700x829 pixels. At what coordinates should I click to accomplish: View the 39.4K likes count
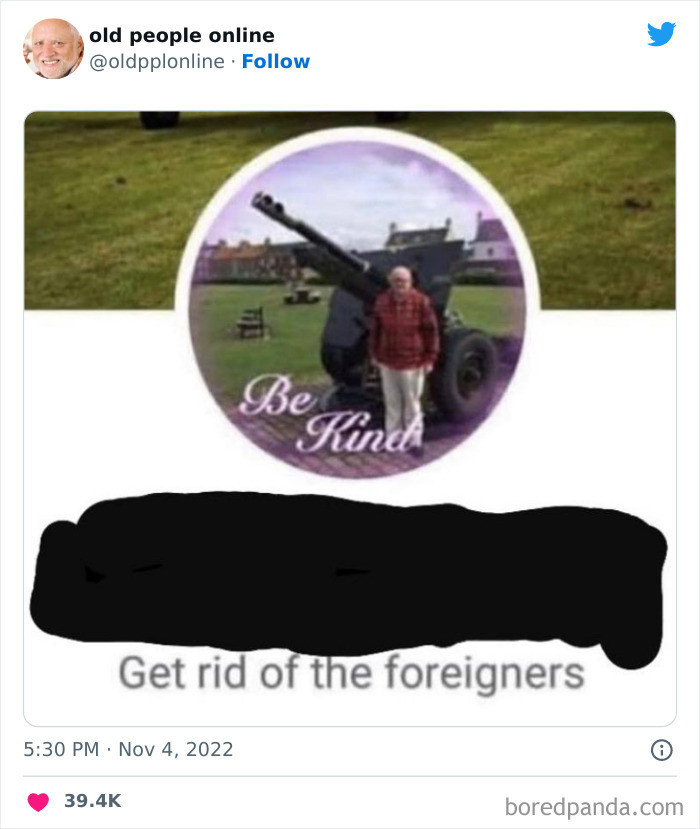[x=93, y=801]
